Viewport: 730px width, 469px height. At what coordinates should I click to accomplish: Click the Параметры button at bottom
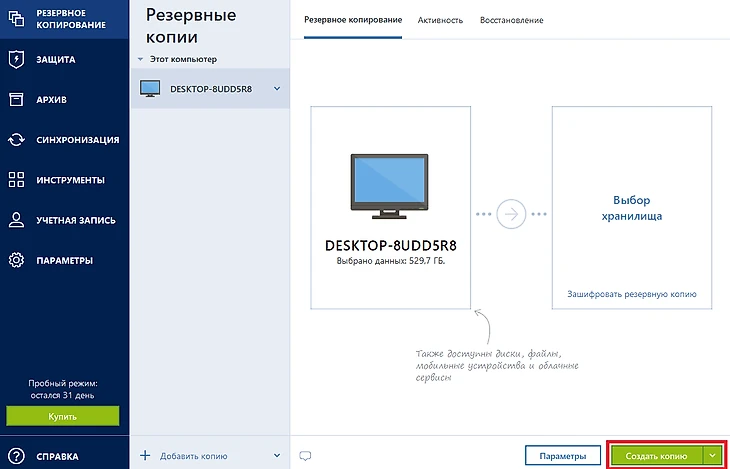click(x=562, y=455)
